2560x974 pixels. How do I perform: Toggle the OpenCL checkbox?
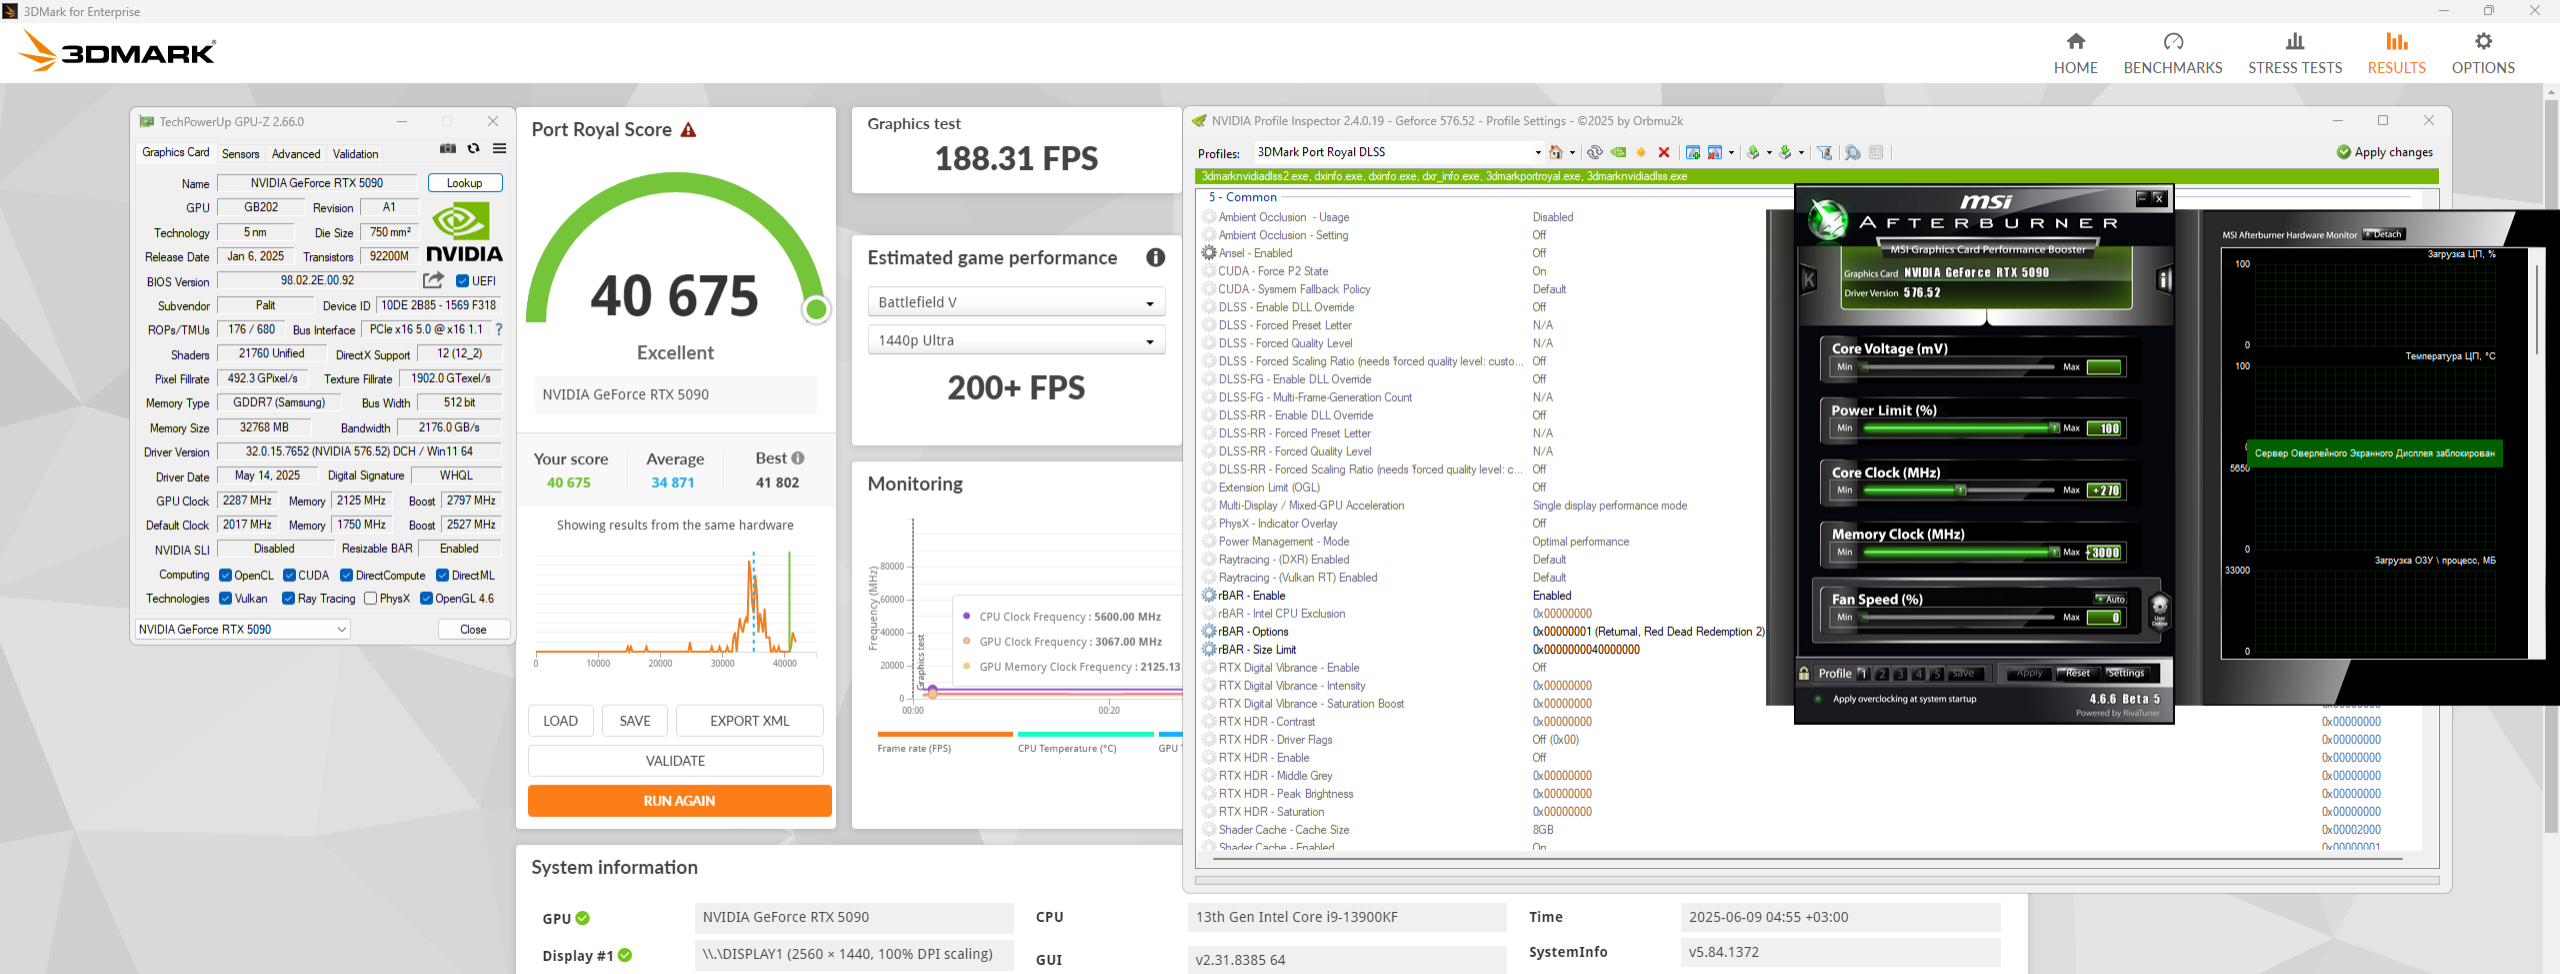point(226,575)
